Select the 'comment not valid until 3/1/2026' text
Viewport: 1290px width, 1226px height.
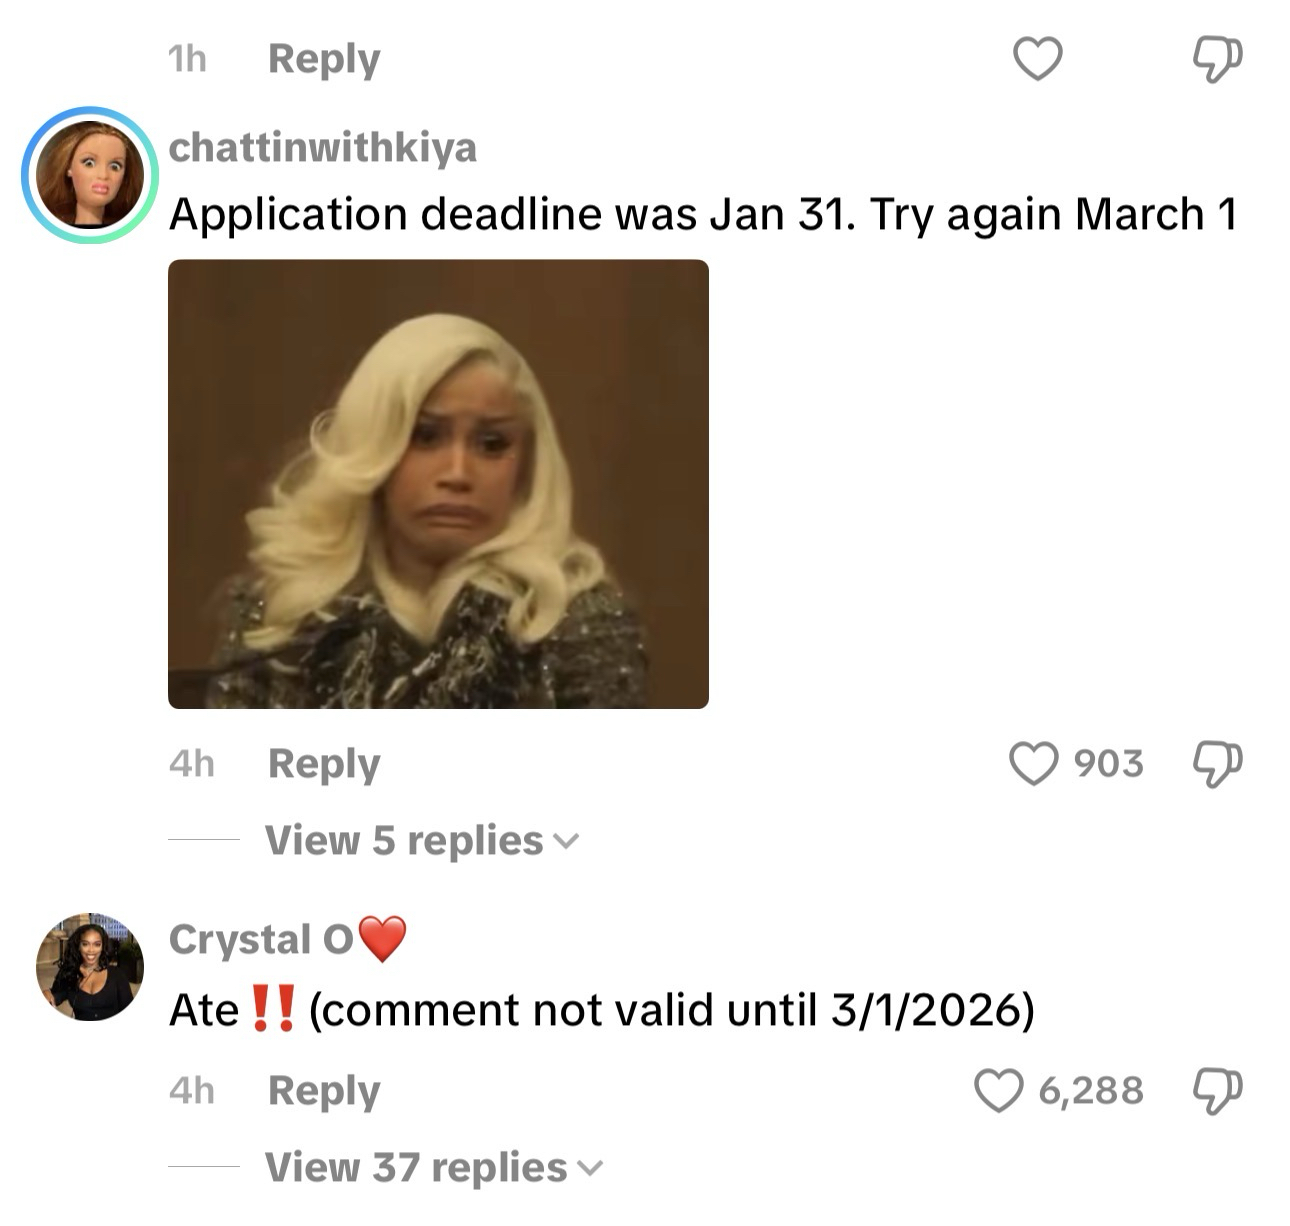coord(672,1010)
